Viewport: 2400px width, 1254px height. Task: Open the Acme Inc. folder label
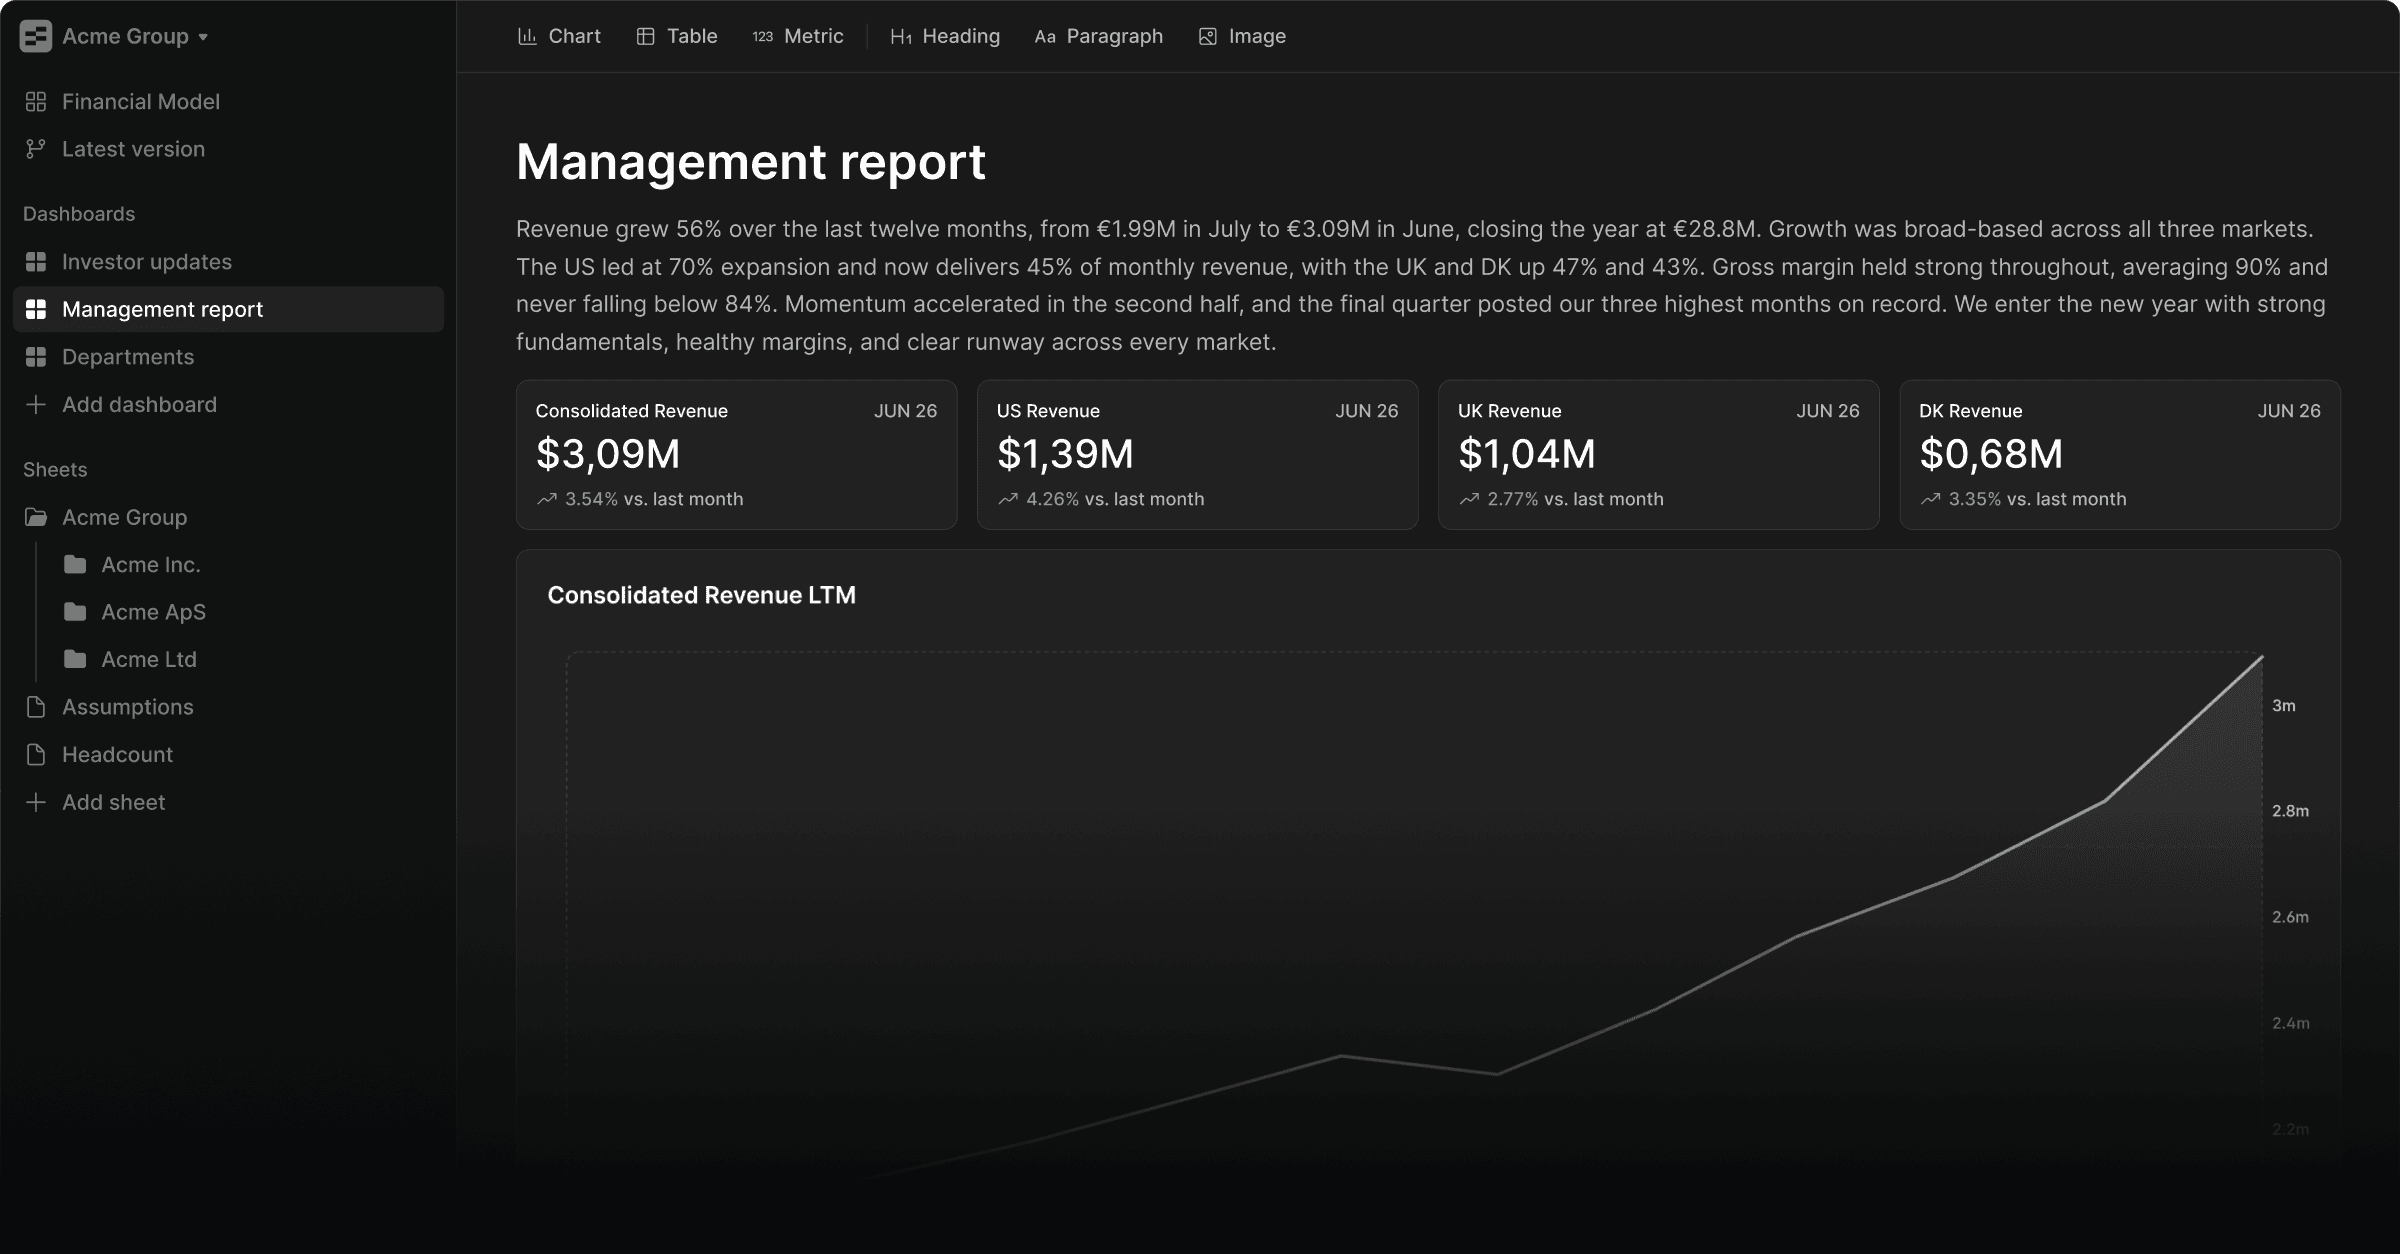(151, 564)
